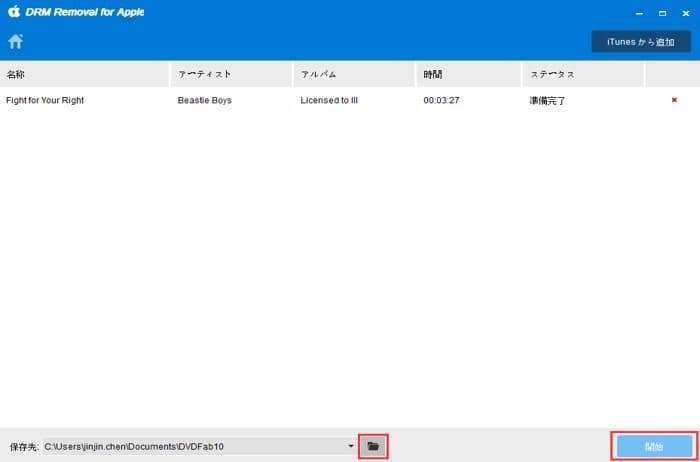Sort by 名称 column header
The height and width of the screenshot is (462, 700).
tap(84, 75)
